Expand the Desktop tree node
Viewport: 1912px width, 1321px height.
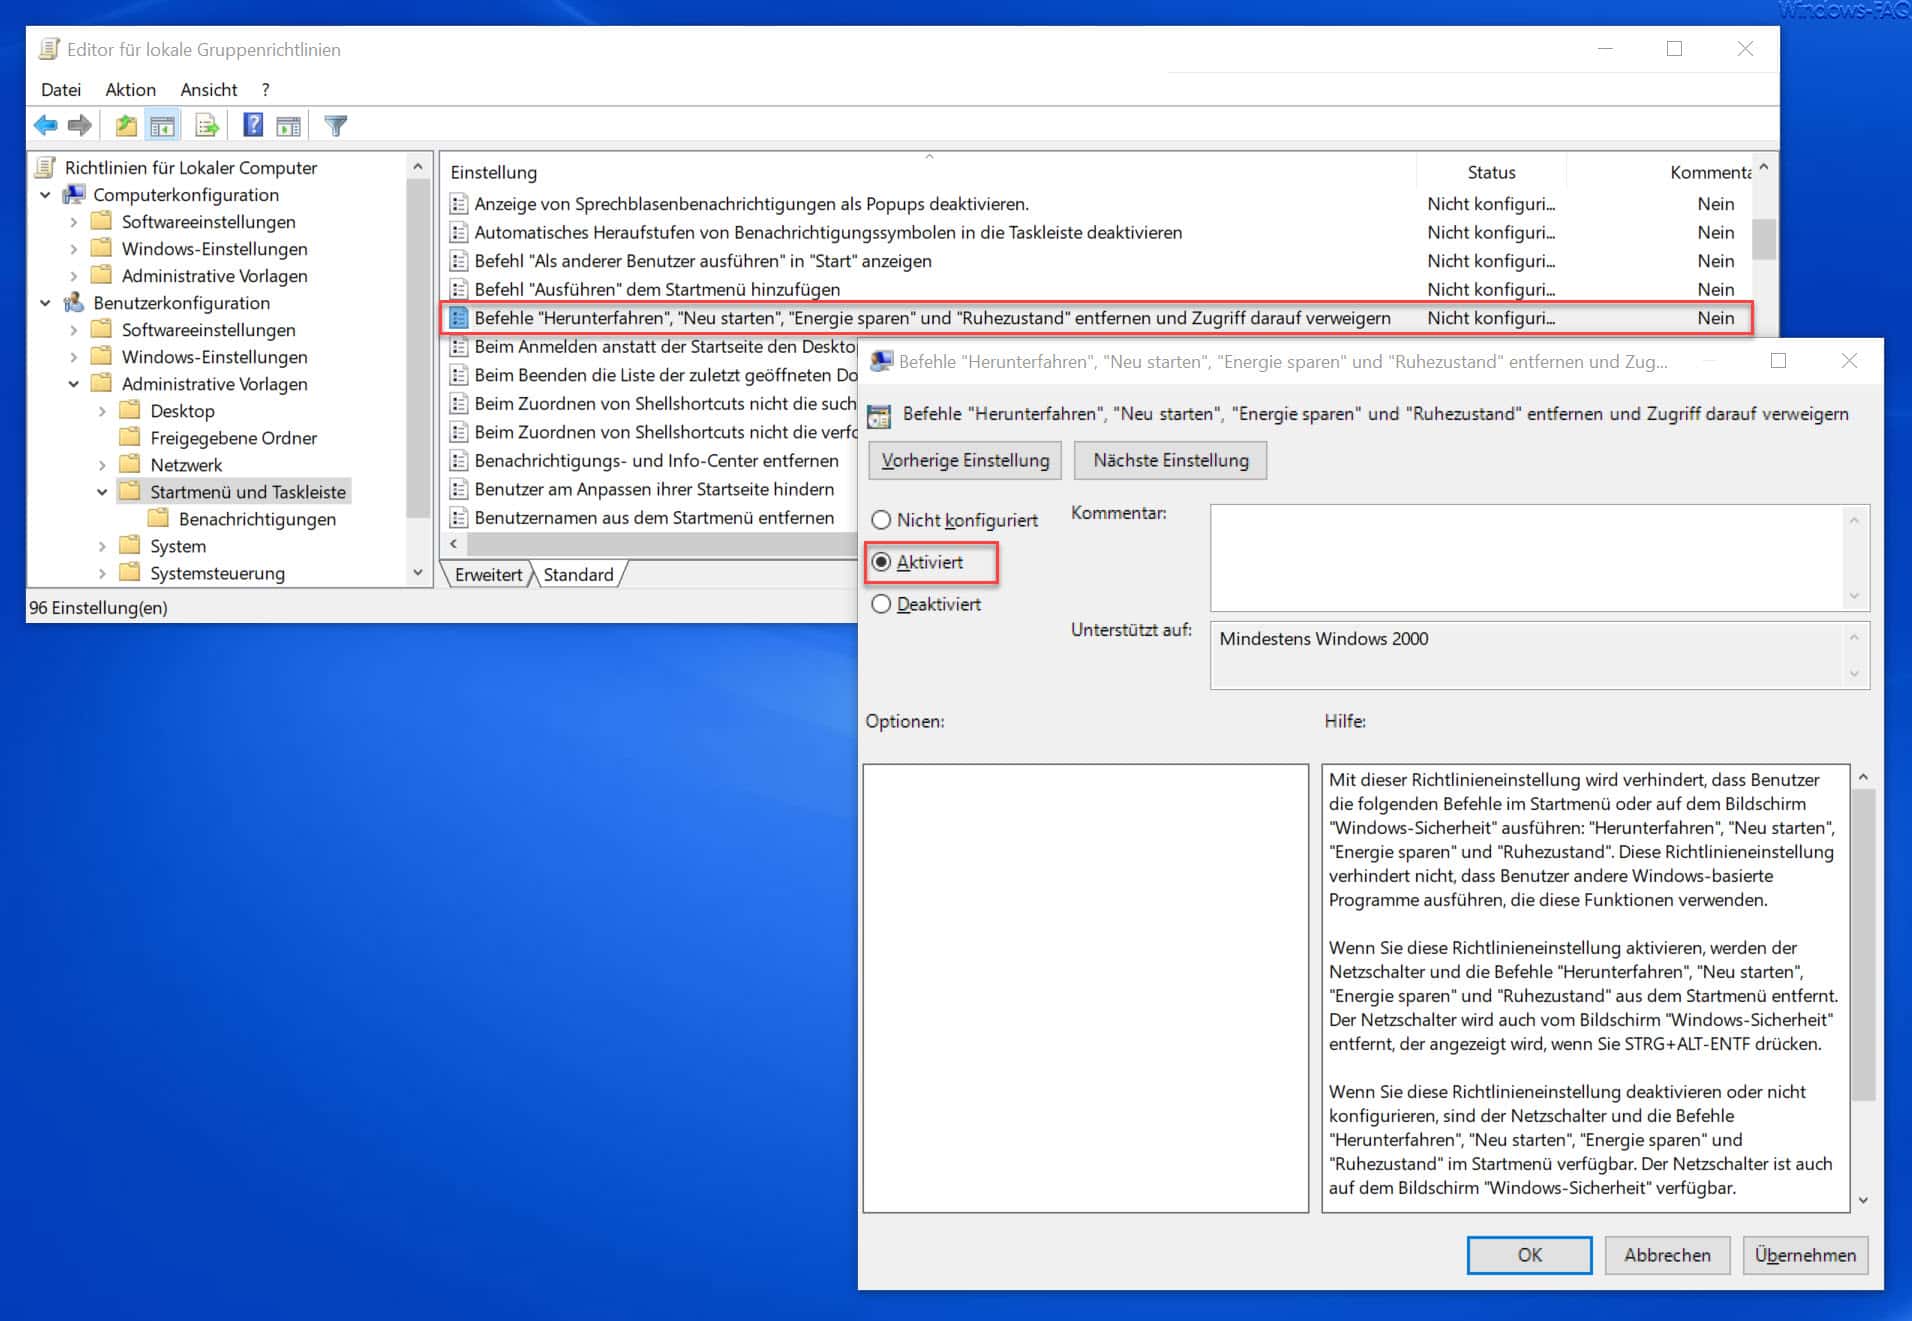(101, 411)
